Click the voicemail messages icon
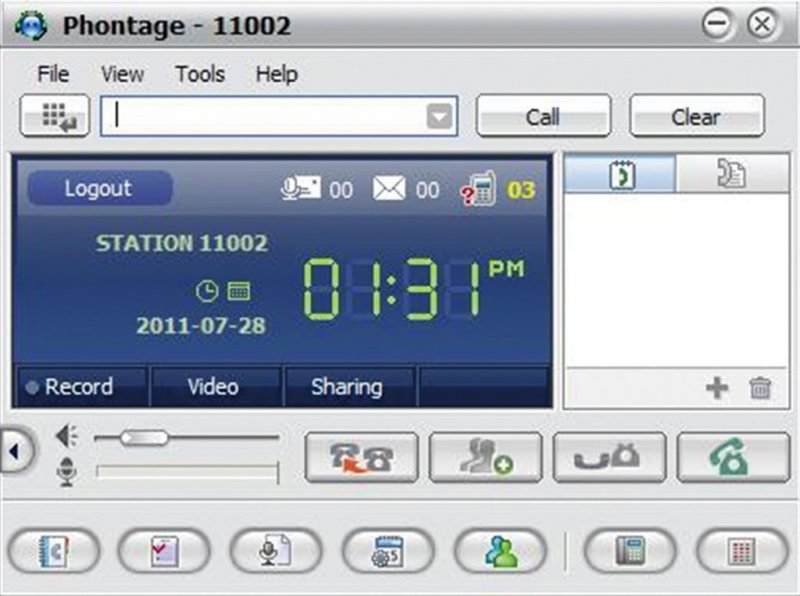Screen dimensions: 800x596 point(301,188)
